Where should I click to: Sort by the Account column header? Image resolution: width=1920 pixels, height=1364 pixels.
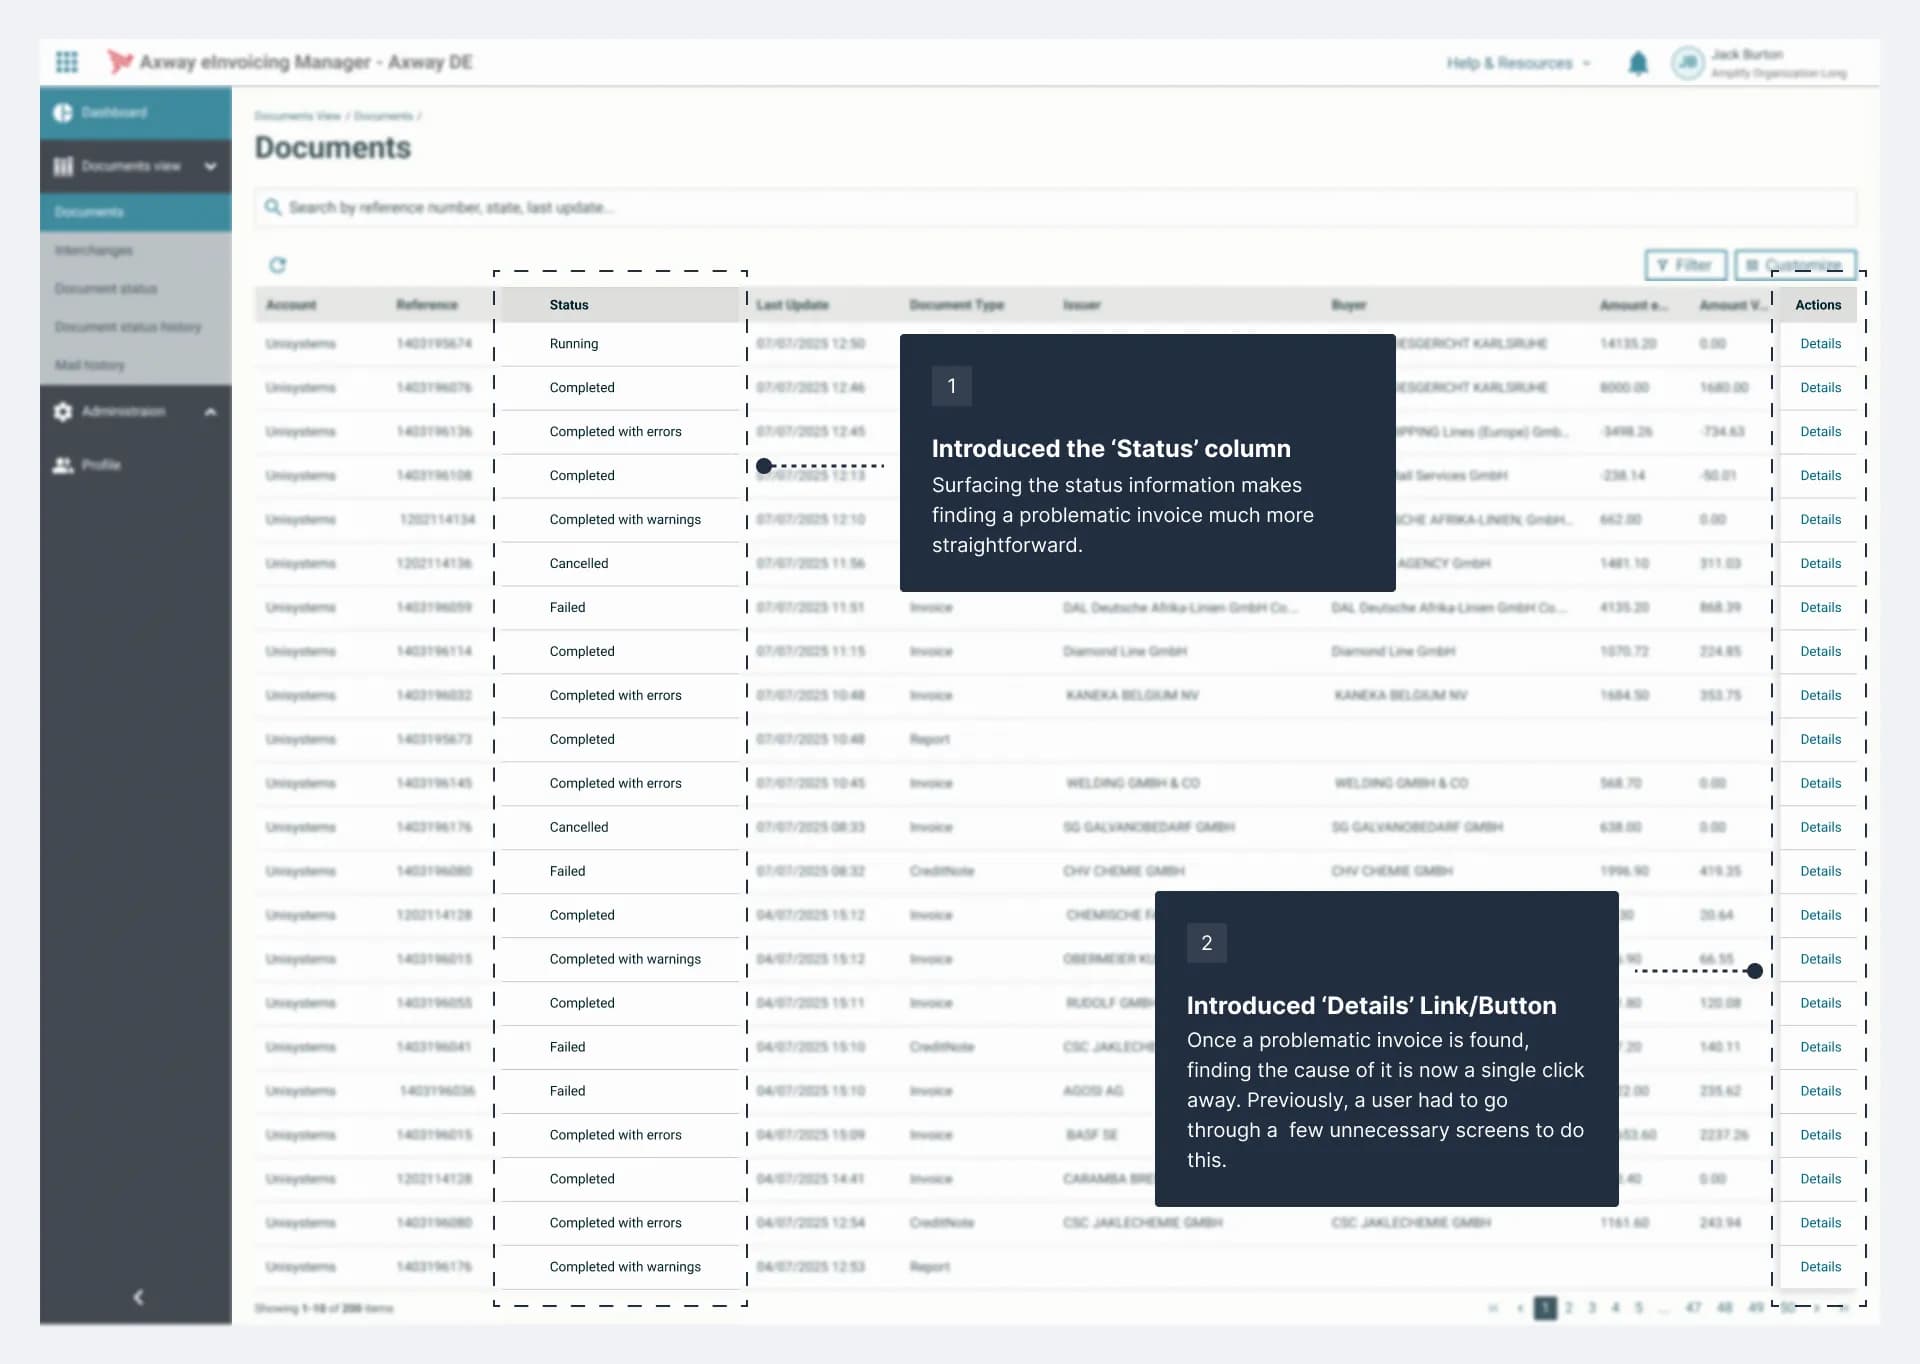(x=291, y=305)
